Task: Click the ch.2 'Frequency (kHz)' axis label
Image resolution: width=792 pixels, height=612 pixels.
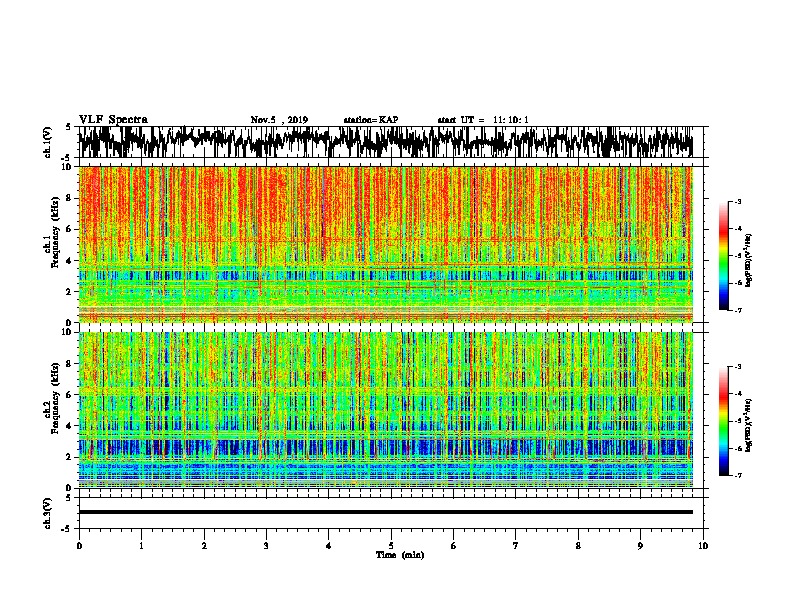Action: pos(55,397)
